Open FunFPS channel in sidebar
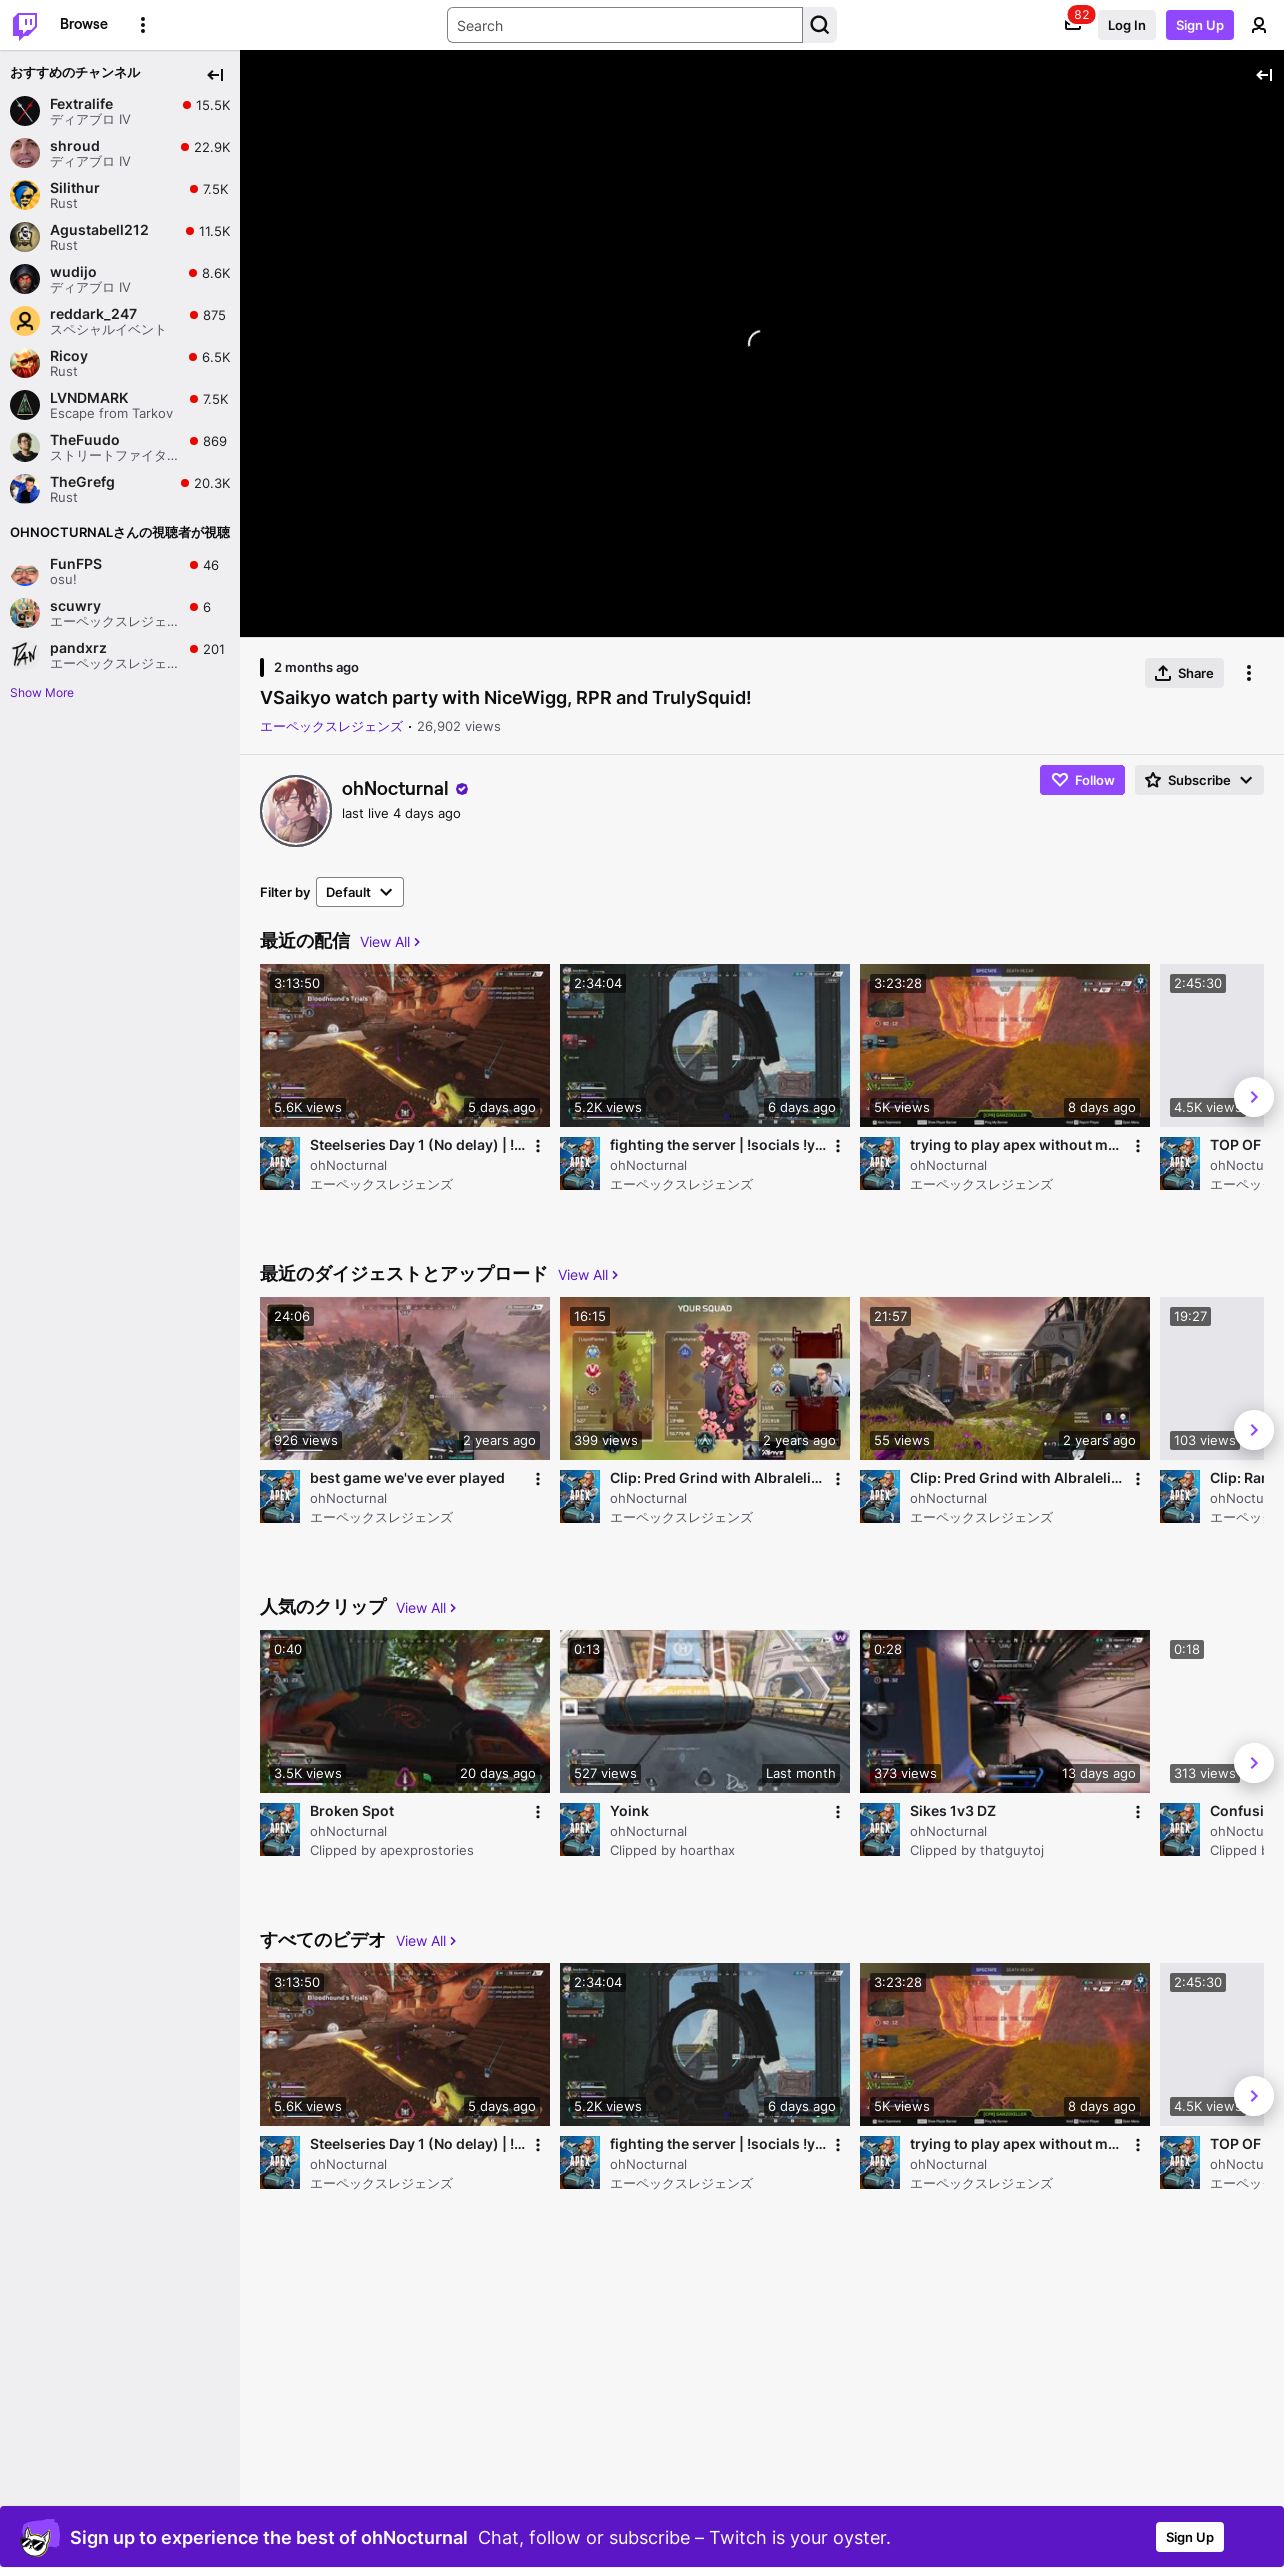Image resolution: width=1284 pixels, height=2568 pixels. coord(120,571)
